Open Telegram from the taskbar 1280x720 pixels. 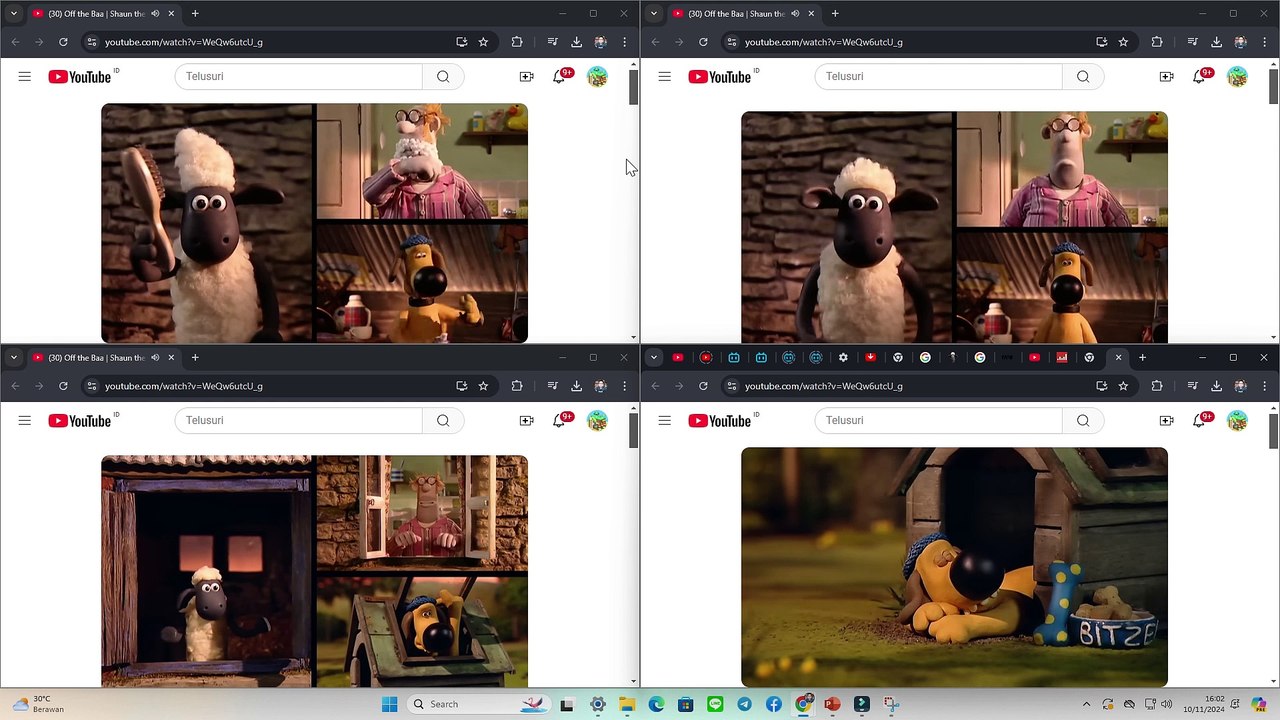pyautogui.click(x=744, y=705)
